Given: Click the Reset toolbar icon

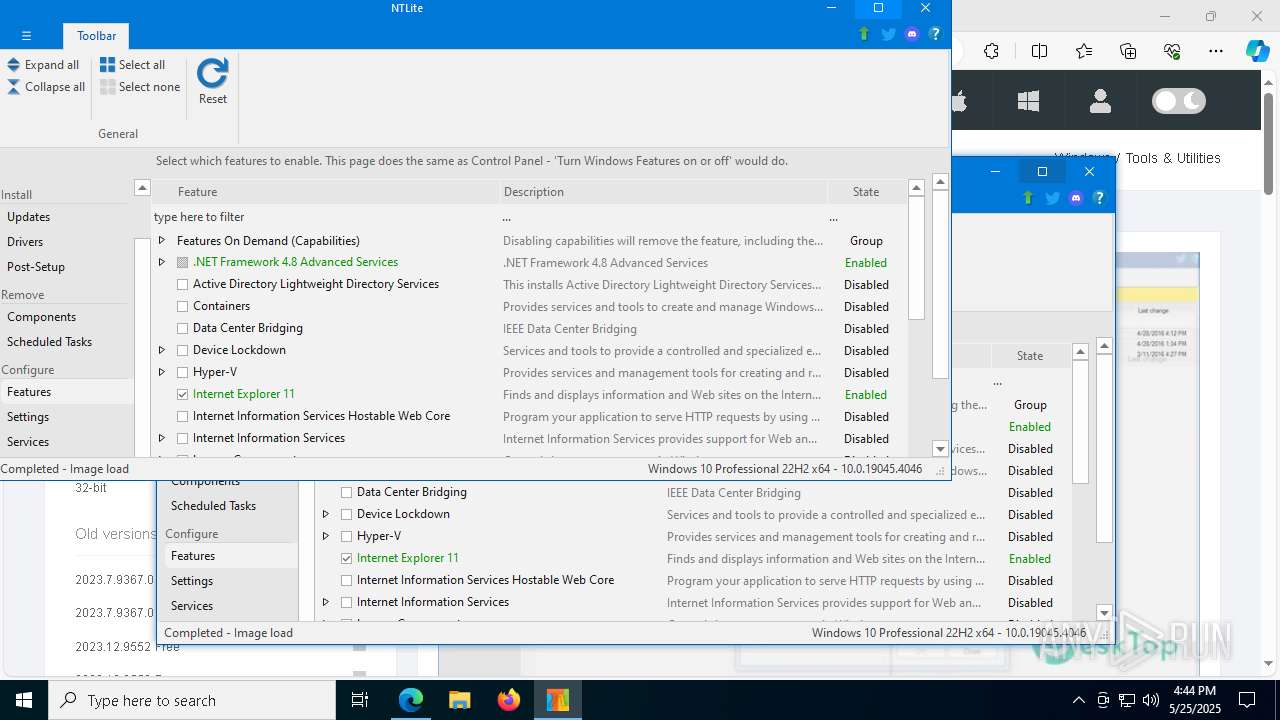Looking at the screenshot, I should coord(212,81).
